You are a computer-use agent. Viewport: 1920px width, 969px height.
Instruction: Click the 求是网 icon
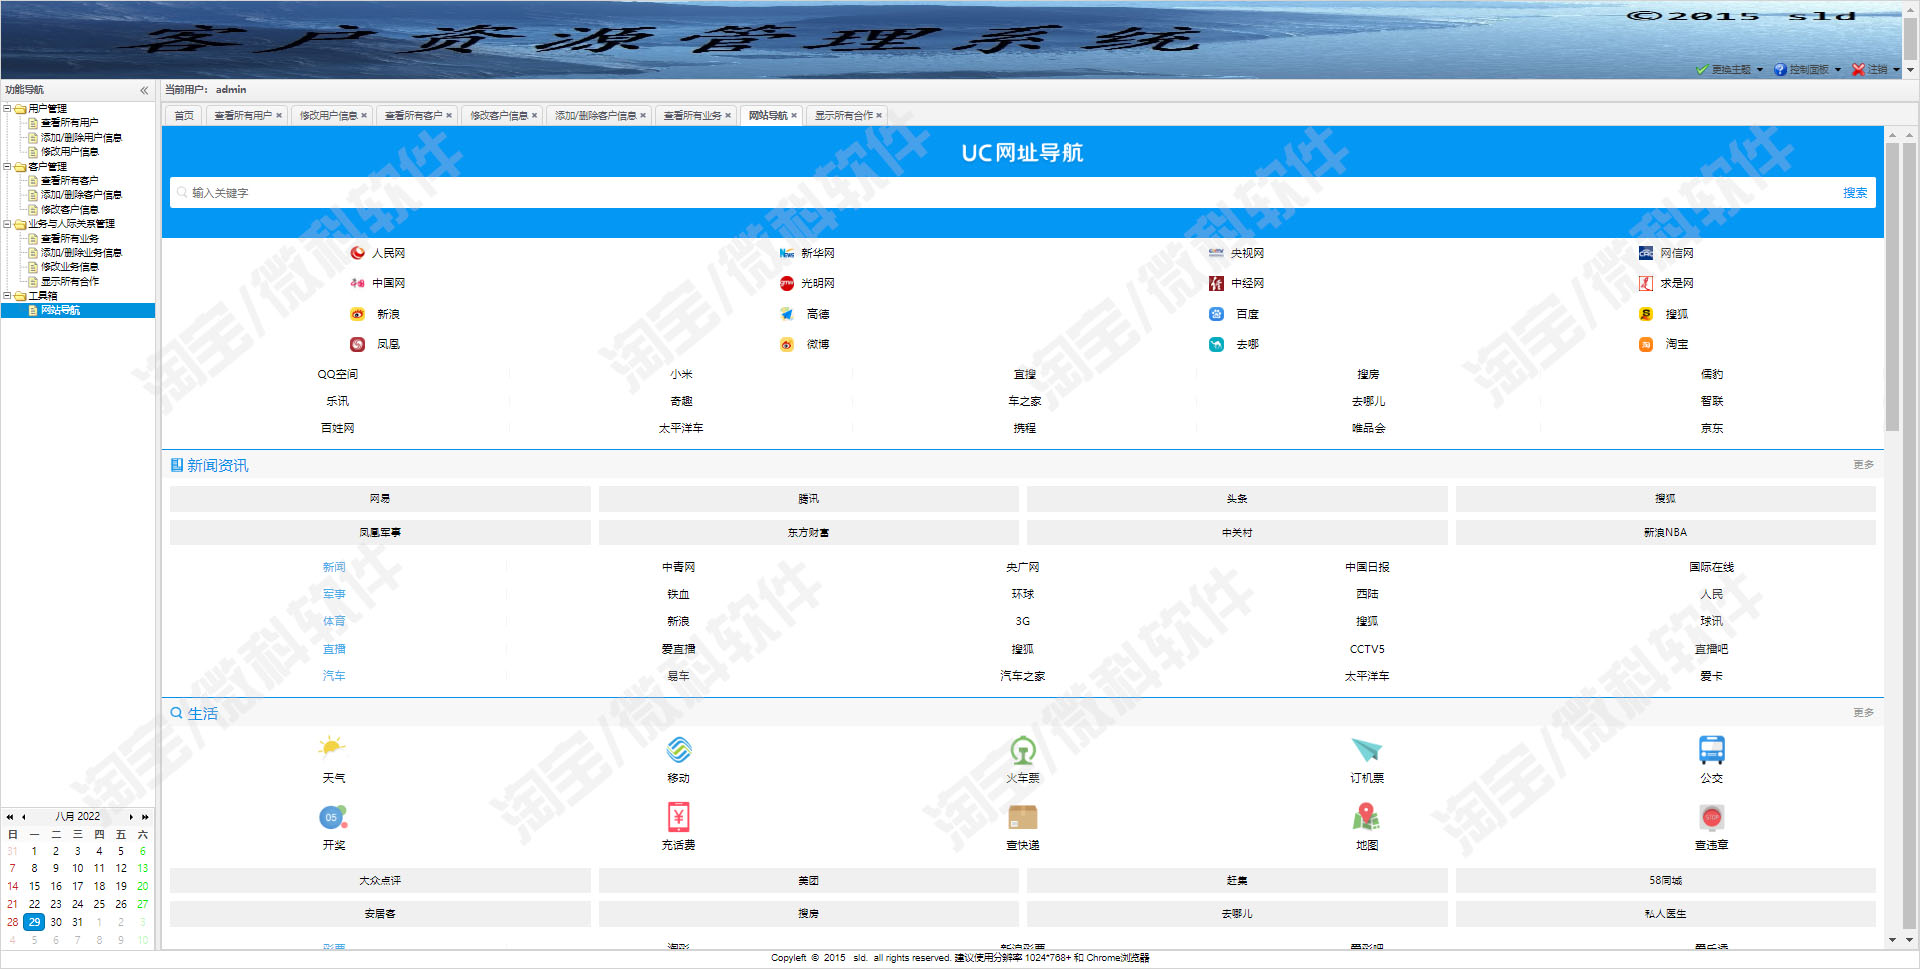click(x=1646, y=283)
